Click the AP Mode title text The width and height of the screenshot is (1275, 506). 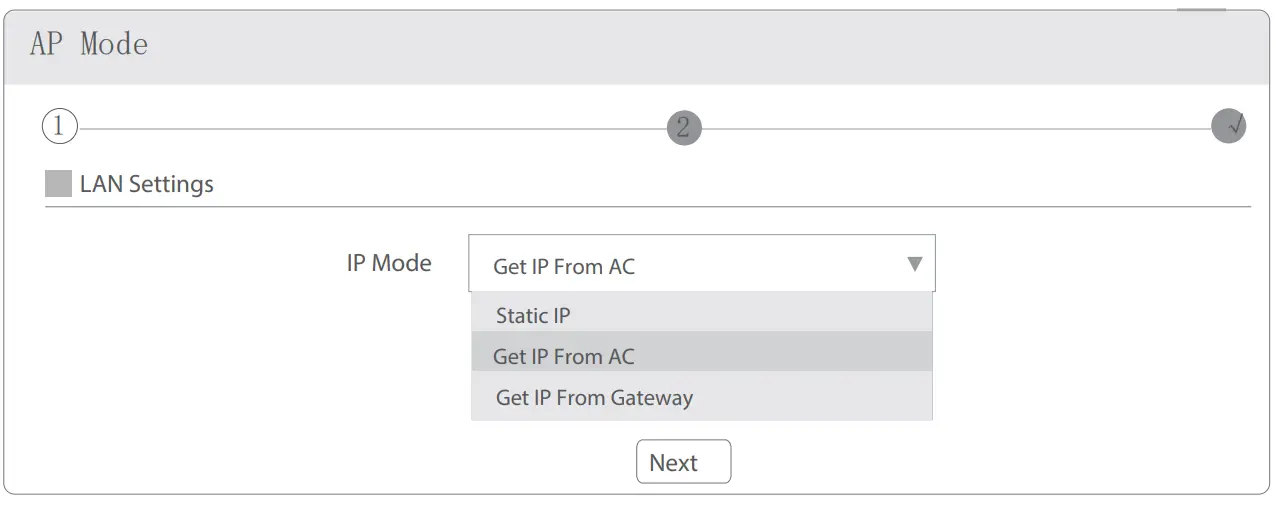[89, 45]
